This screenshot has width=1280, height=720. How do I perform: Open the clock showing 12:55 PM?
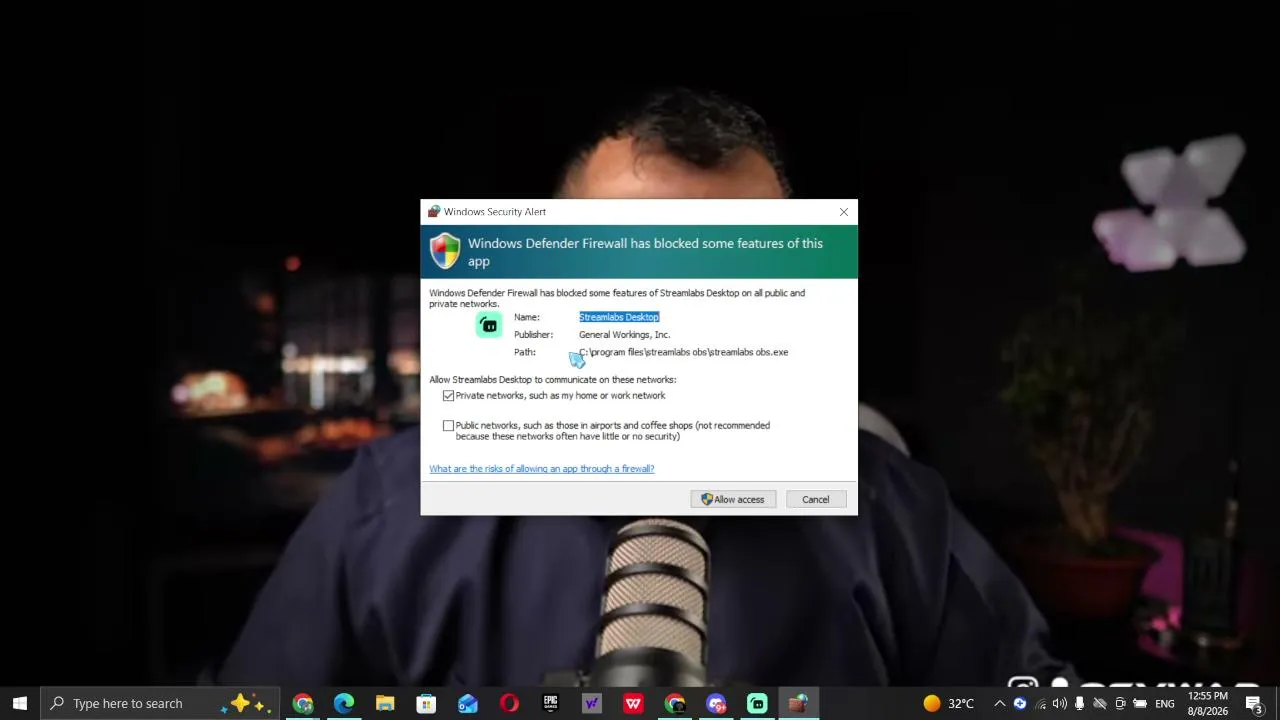click(x=1208, y=703)
